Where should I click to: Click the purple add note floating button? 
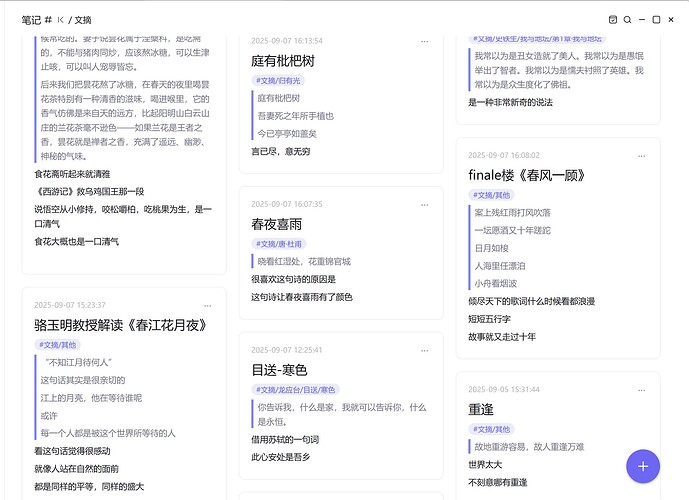click(642, 466)
